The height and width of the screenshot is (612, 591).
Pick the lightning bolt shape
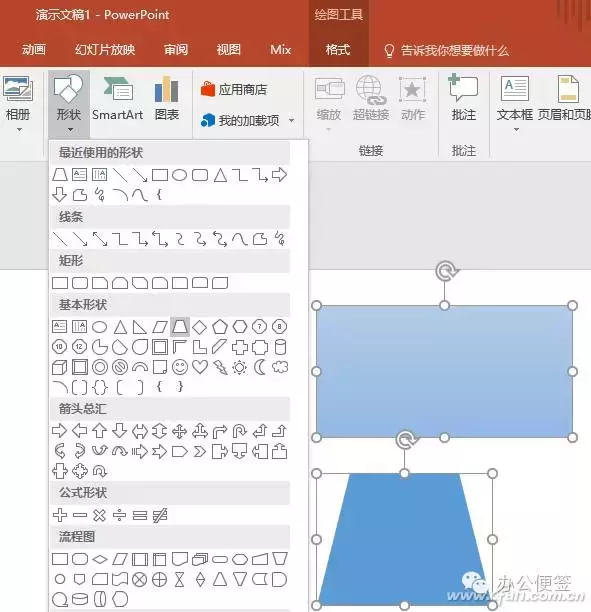point(220,367)
